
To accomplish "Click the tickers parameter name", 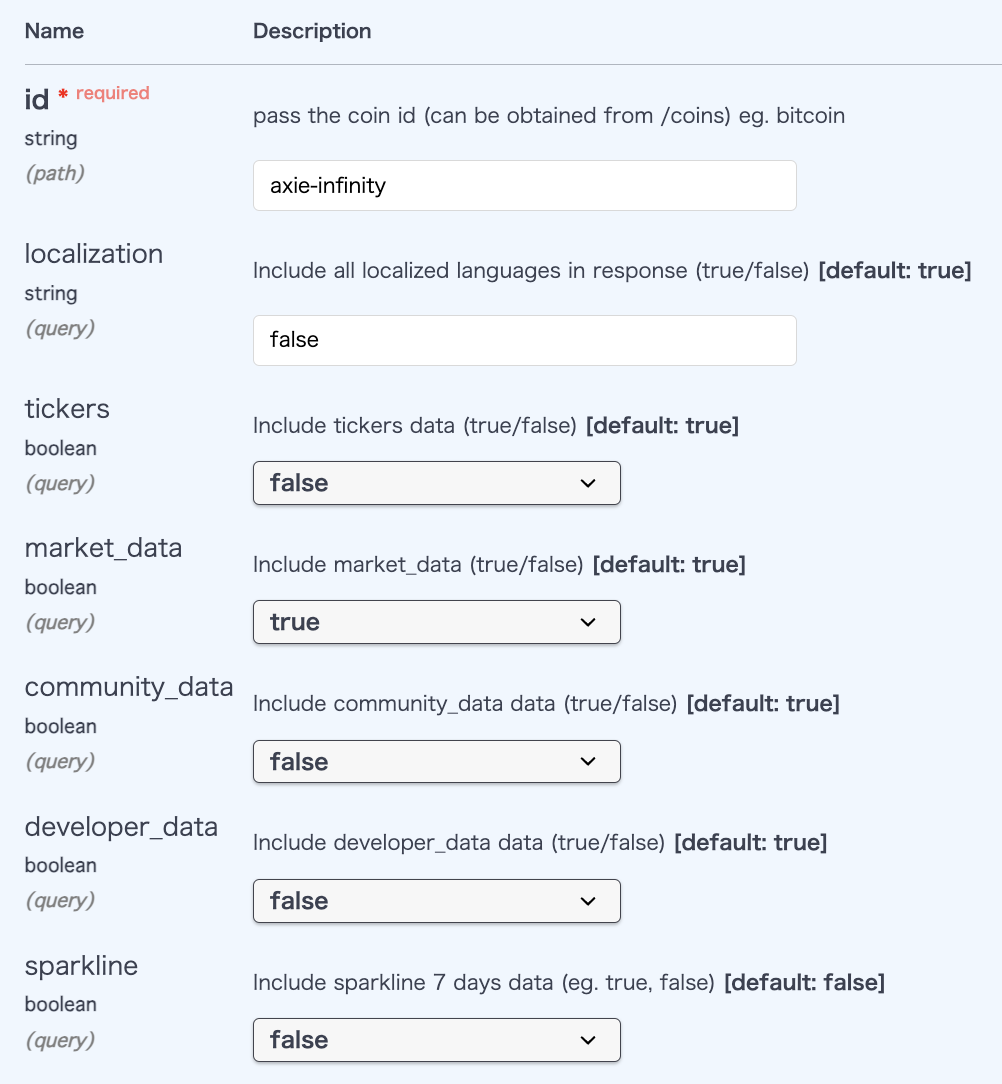I will 66,409.
